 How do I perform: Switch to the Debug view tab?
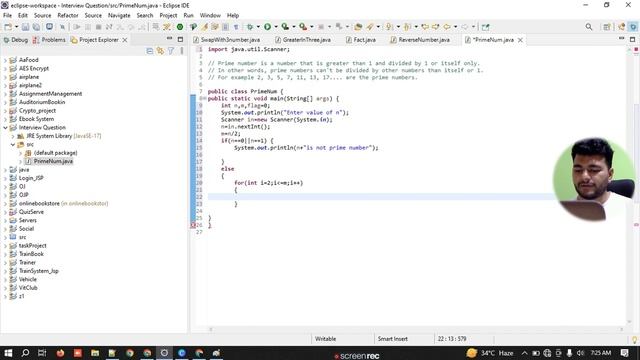(x=16, y=40)
